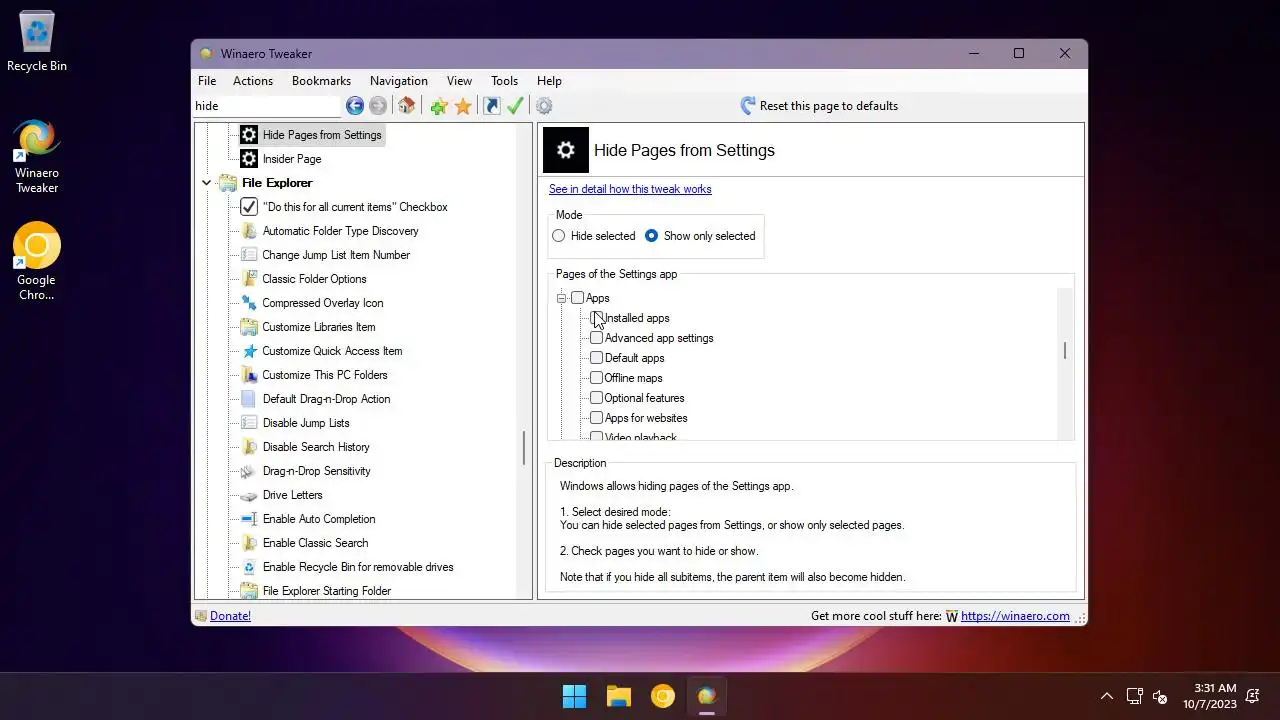The height and width of the screenshot is (720, 1280).
Task: Click Hide Pages from Settings gear icon
Action: click(249, 135)
